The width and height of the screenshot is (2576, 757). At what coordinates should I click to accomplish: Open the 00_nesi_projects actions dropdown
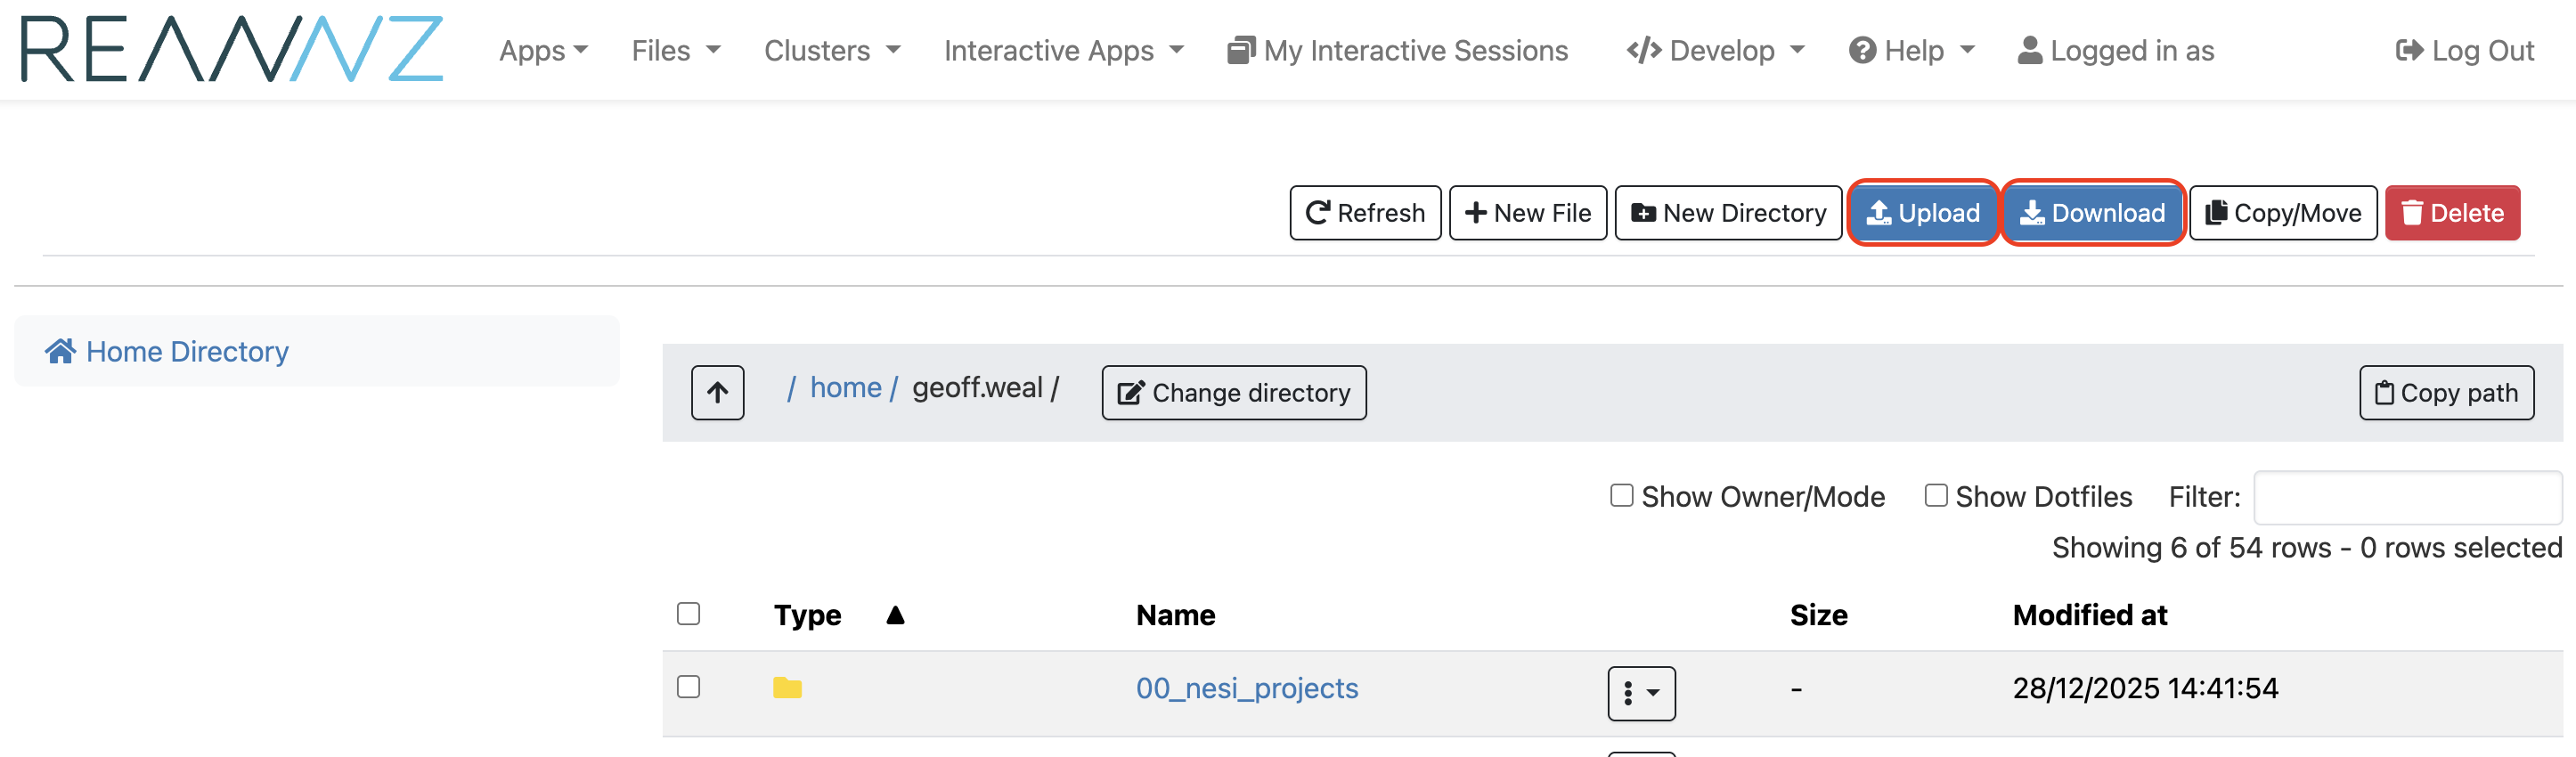pos(1640,693)
